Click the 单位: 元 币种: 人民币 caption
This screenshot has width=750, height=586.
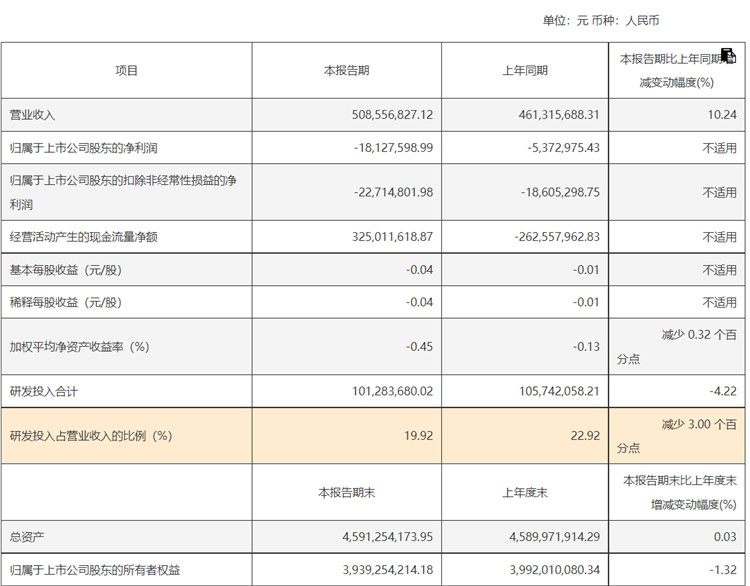pyautogui.click(x=601, y=21)
